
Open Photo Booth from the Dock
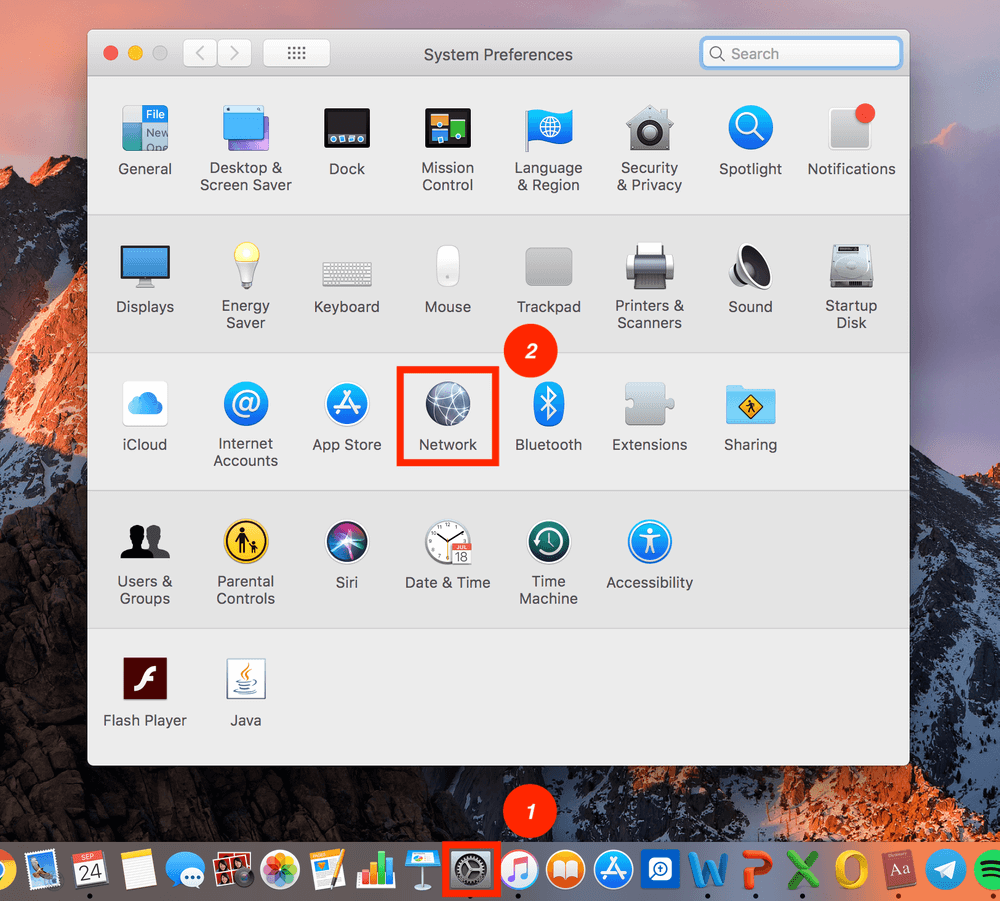click(233, 869)
